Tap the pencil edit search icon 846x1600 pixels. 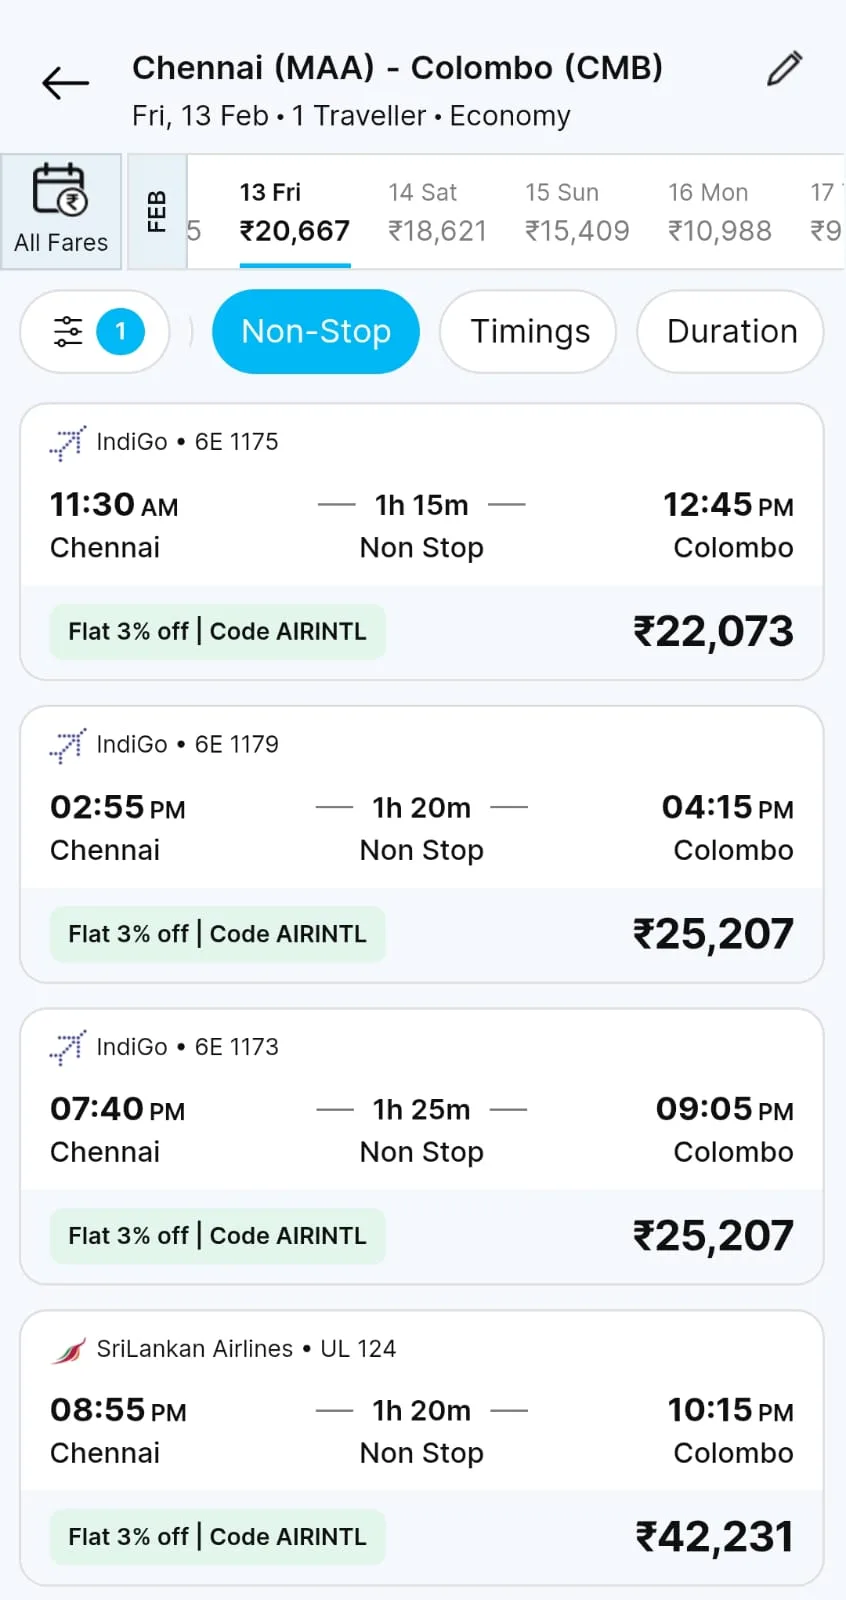(x=784, y=69)
